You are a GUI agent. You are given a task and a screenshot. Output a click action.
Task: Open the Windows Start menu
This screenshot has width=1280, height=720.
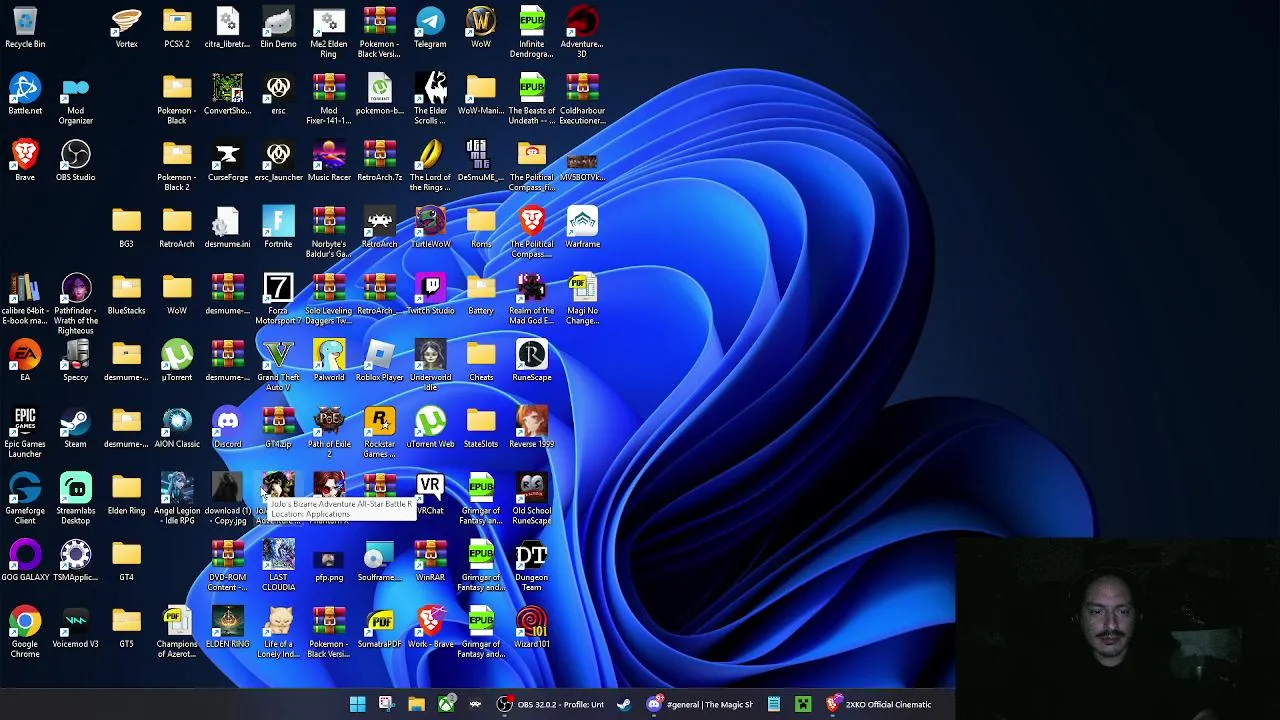point(357,704)
